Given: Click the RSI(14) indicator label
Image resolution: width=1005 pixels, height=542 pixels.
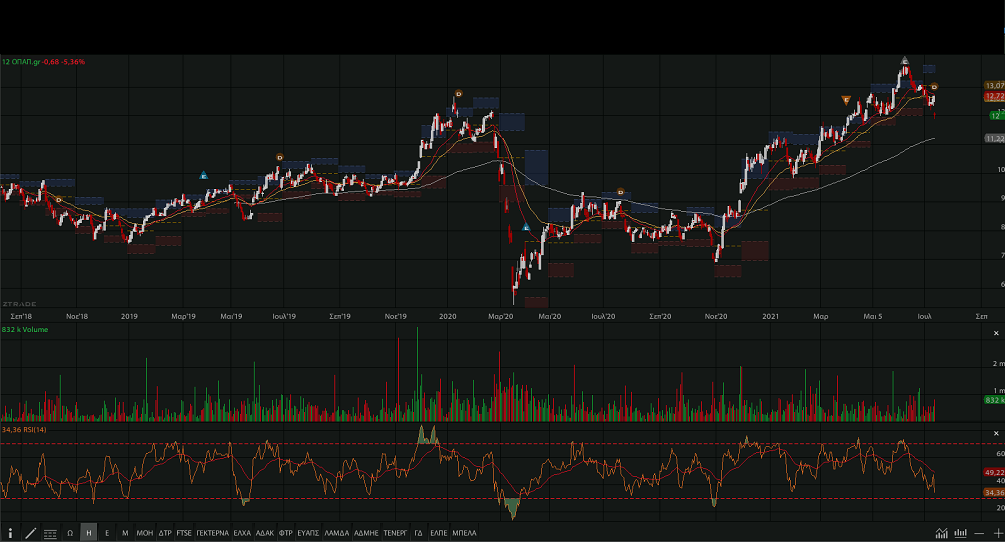Looking at the screenshot, I should tap(26, 429).
